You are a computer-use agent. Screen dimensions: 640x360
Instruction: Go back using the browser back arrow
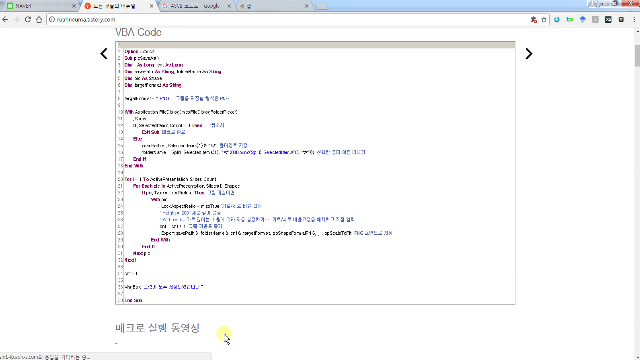(5, 20)
